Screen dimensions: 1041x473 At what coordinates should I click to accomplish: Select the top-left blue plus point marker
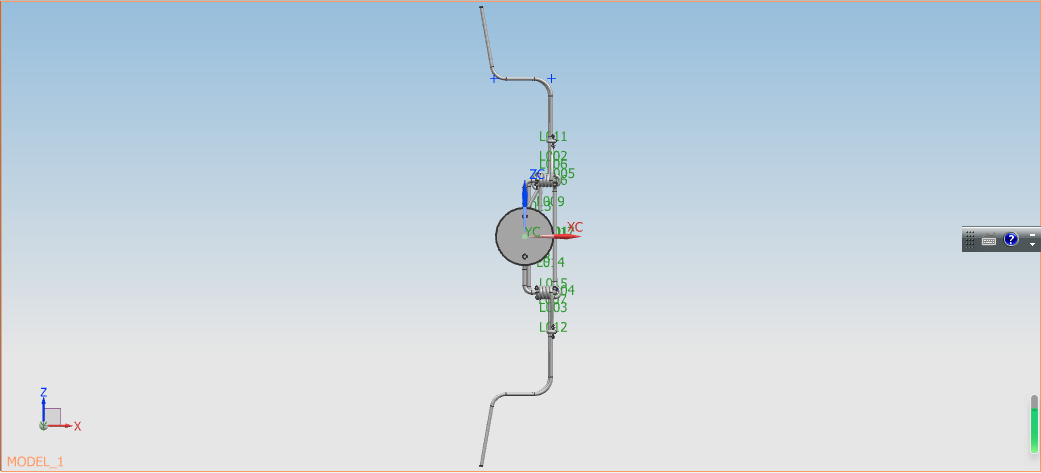[493, 78]
